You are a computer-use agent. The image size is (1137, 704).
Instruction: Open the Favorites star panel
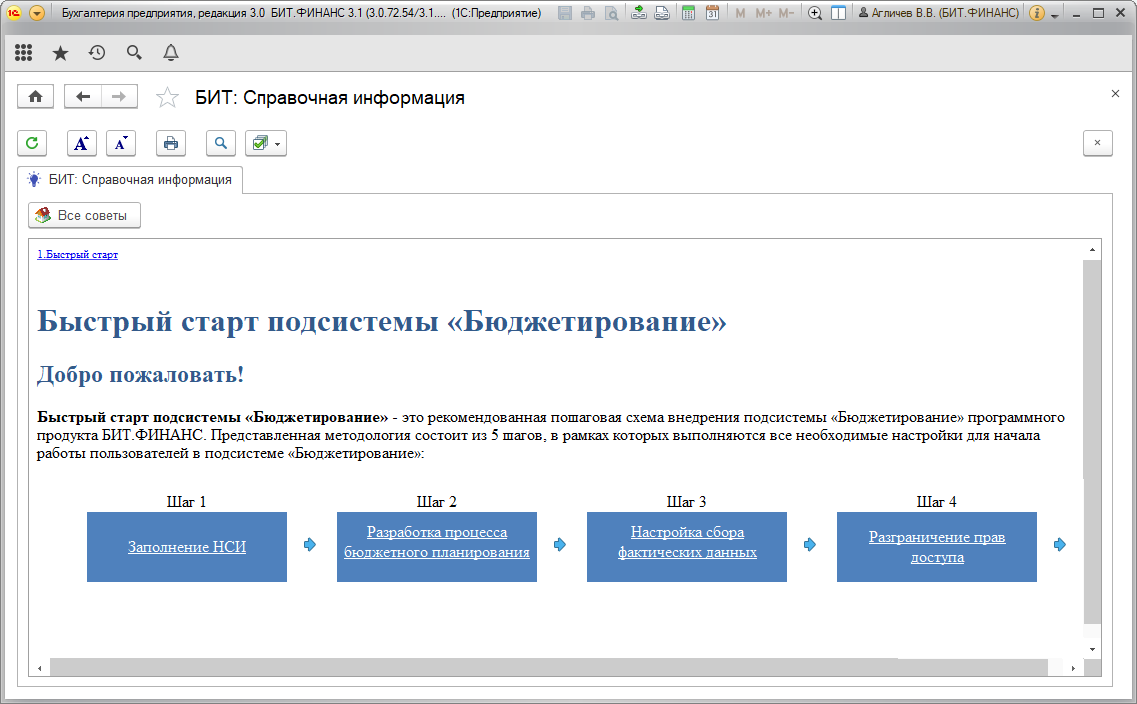[60, 53]
